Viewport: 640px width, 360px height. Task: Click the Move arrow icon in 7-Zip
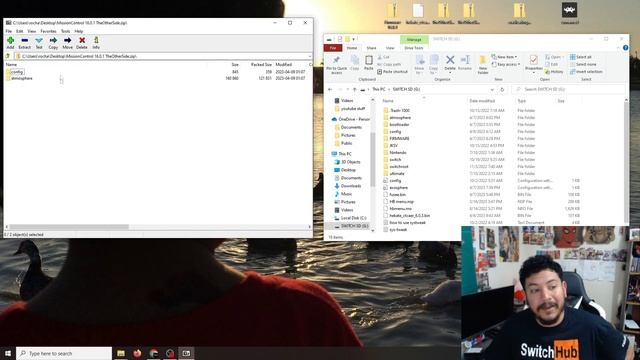click(x=67, y=40)
